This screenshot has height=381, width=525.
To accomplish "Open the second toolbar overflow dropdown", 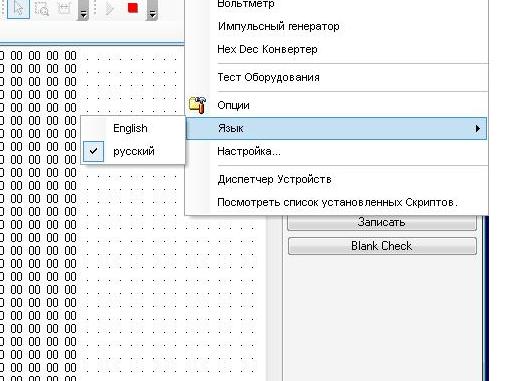I will pos(152,10).
